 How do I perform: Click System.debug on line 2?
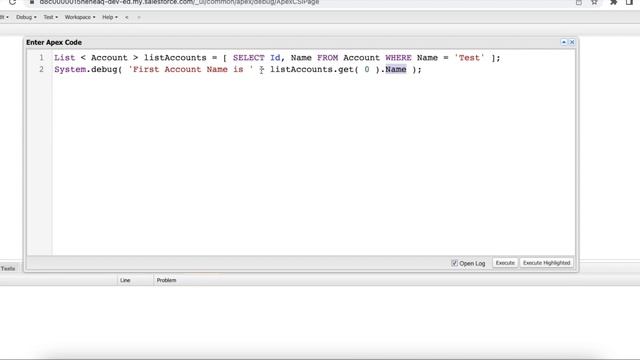(x=86, y=69)
